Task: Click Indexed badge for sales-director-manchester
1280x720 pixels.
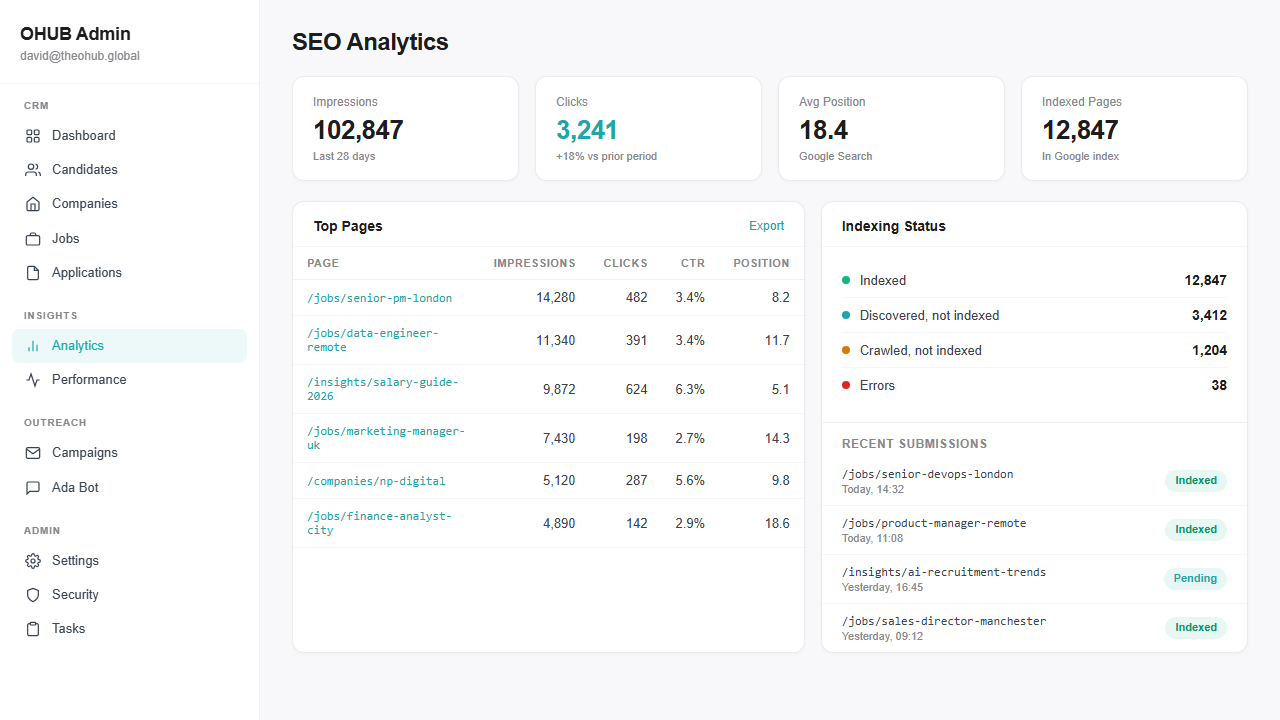Action: 1196,628
